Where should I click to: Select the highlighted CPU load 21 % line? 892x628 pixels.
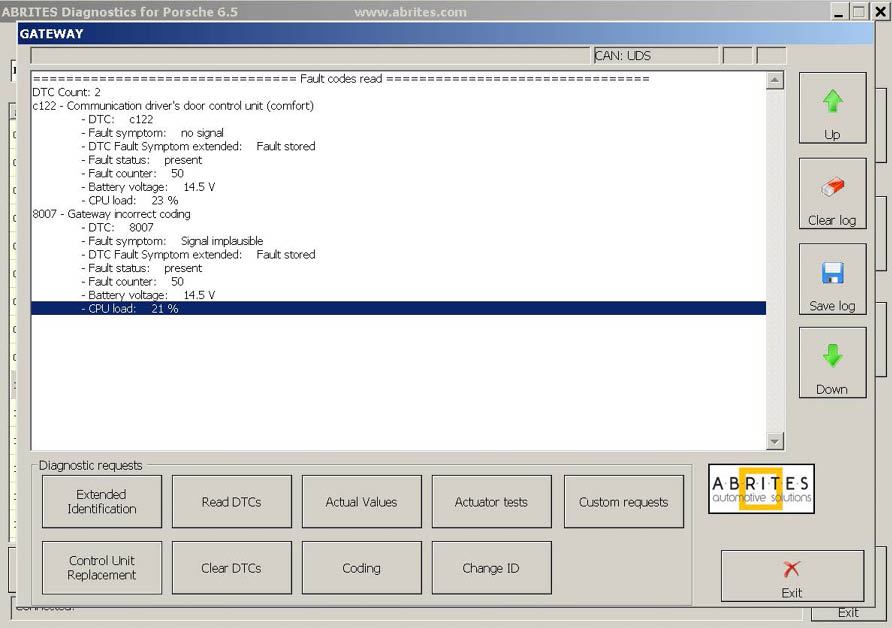tap(130, 309)
